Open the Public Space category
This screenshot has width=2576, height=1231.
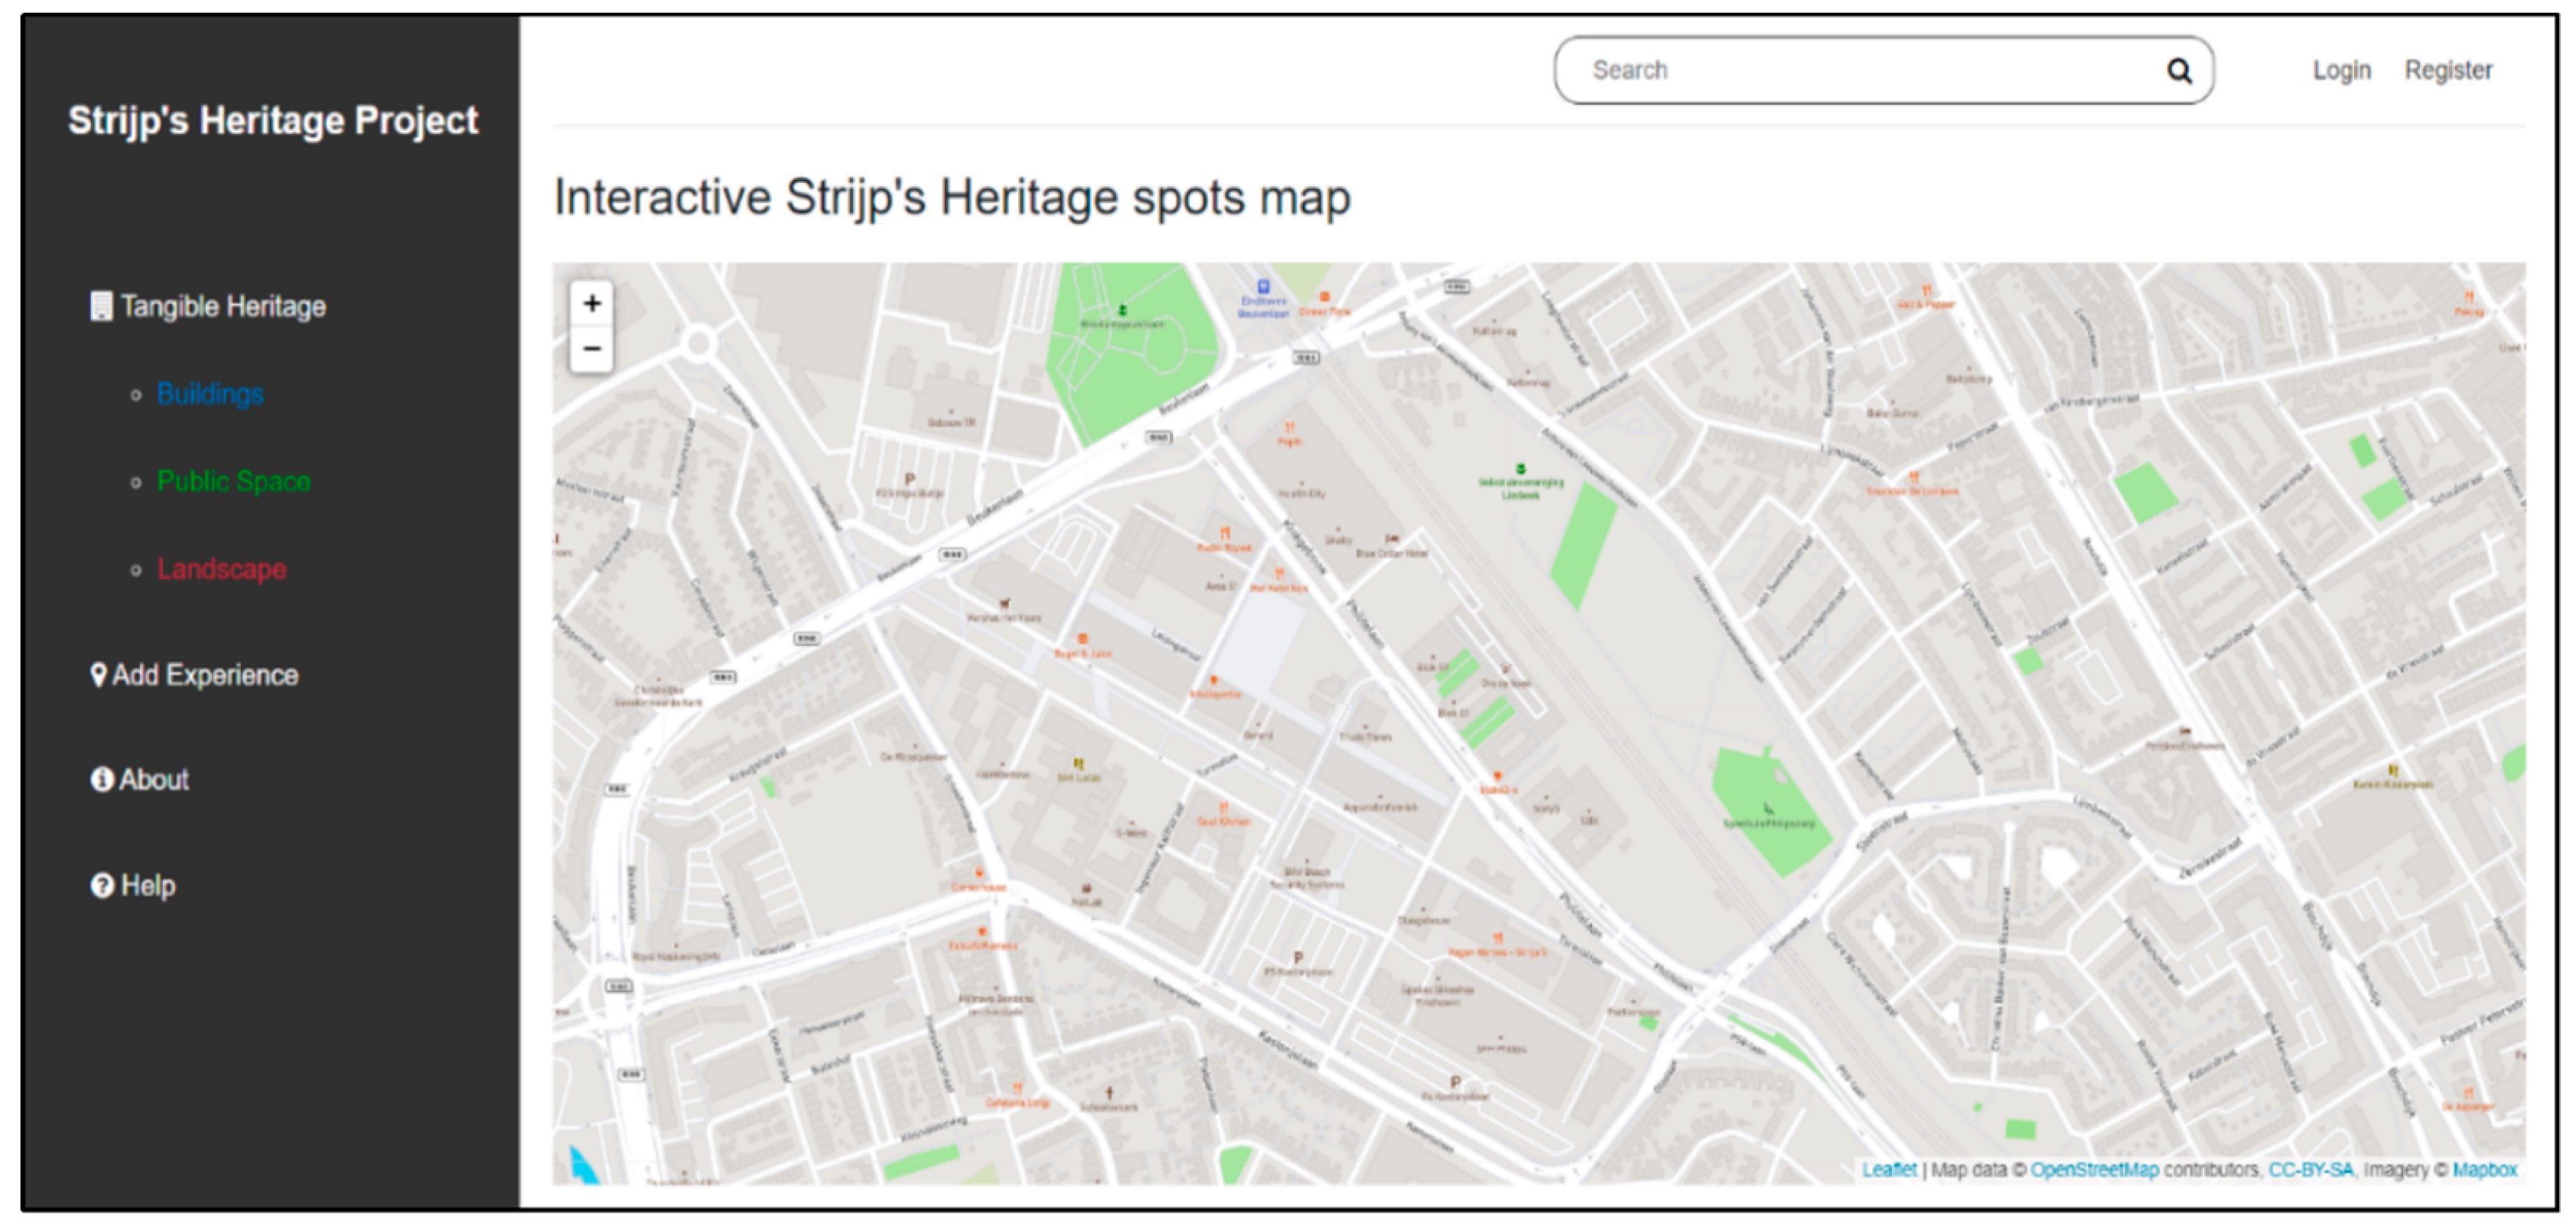tap(233, 481)
